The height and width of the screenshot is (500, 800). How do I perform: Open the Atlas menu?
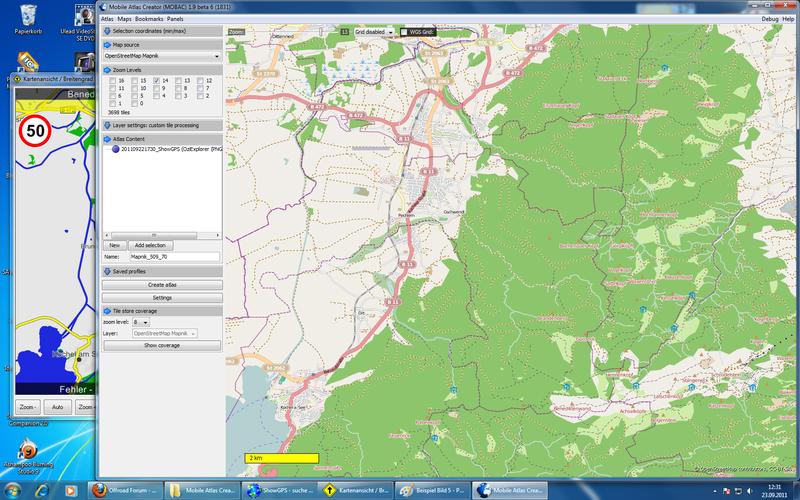(107, 19)
